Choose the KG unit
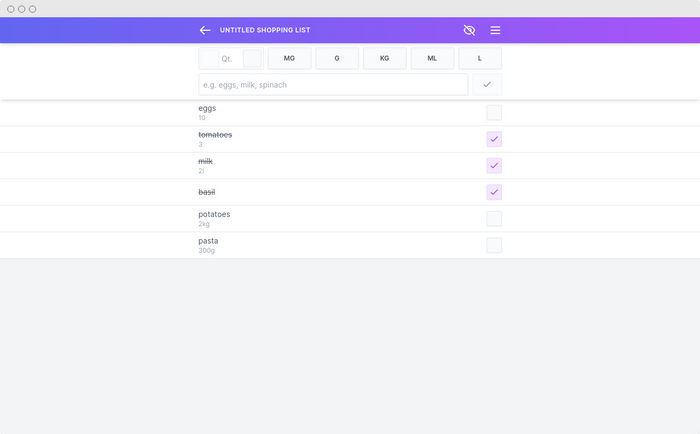Image resolution: width=700 pixels, height=434 pixels. click(384, 59)
